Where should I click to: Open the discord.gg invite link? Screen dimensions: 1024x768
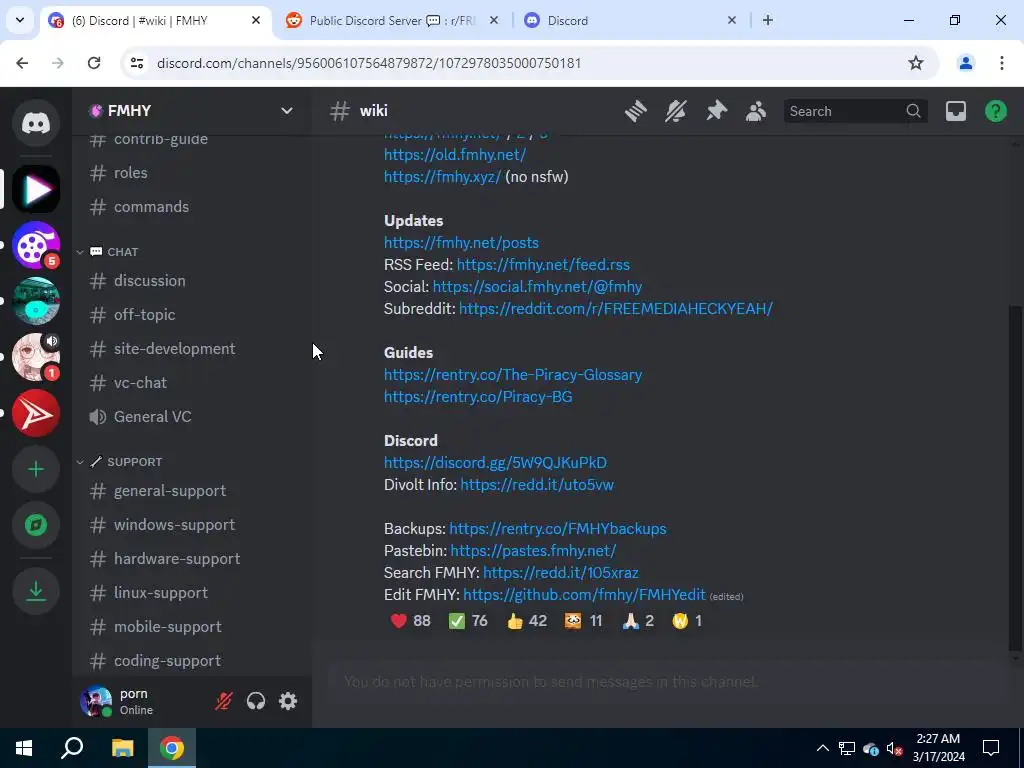click(495, 462)
